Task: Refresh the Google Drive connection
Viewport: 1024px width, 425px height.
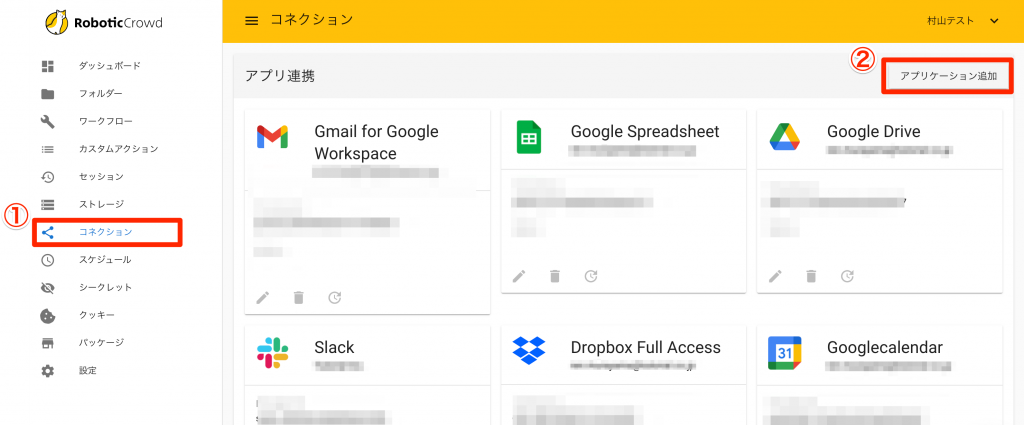Action: pyautogui.click(x=846, y=276)
